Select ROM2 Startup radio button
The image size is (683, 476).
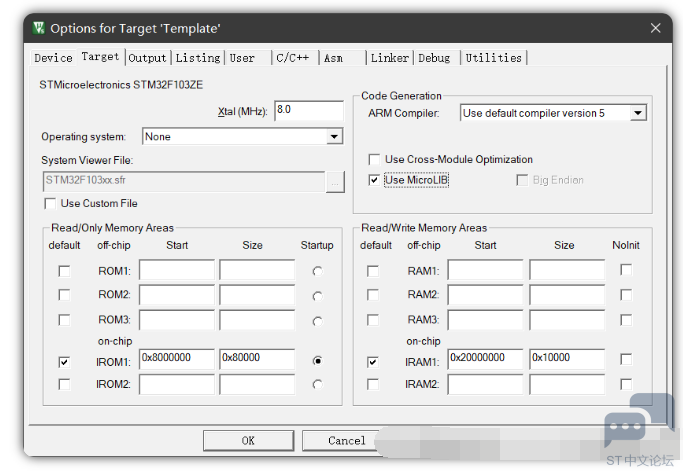tap(318, 296)
